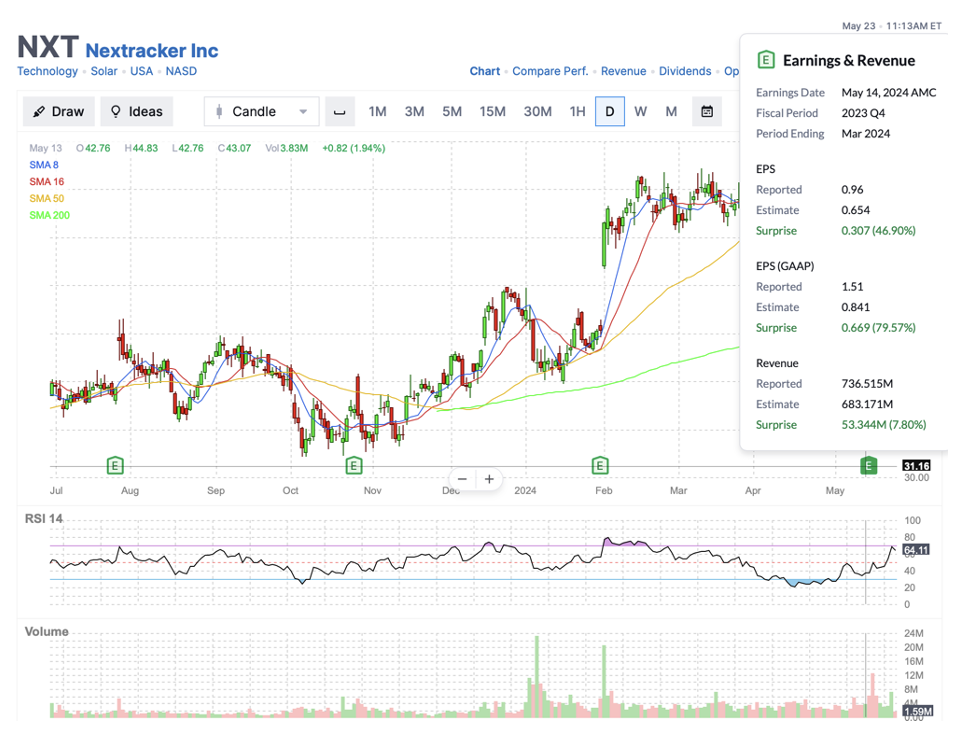Click the May 23 11:13AM ET timestamp
The height and width of the screenshot is (737, 967).
coord(892,26)
